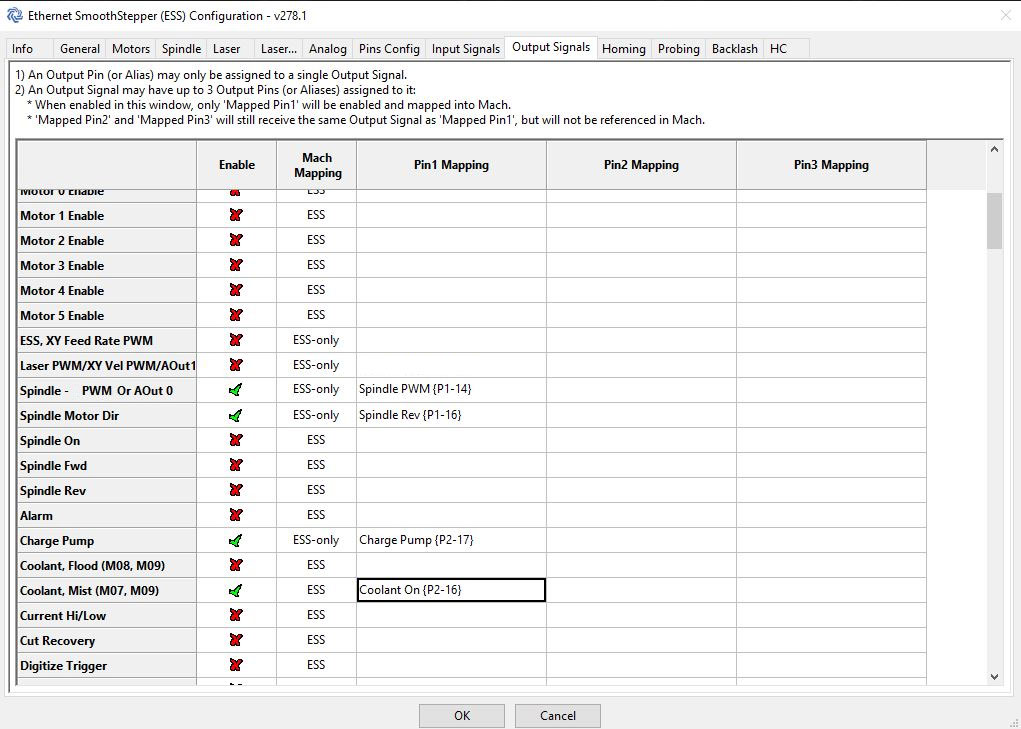The width and height of the screenshot is (1021, 729).
Task: Enable the Spindle Rev output signal
Action: (x=236, y=490)
